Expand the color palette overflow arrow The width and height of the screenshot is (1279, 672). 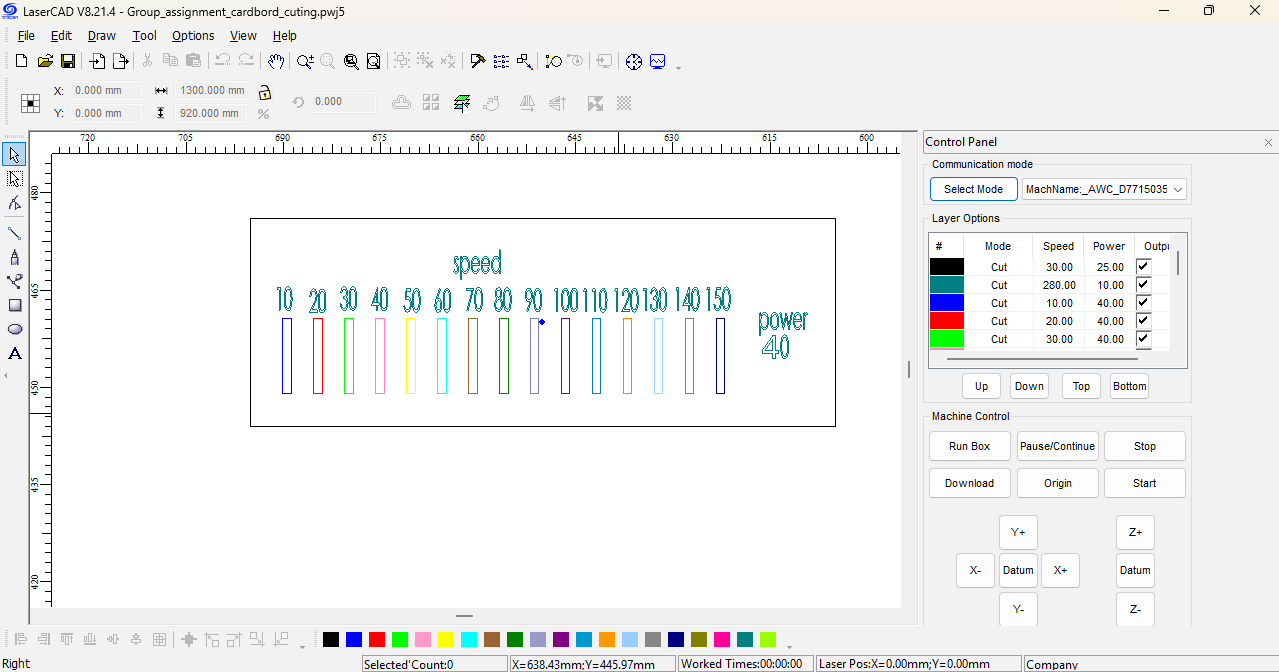coord(789,645)
